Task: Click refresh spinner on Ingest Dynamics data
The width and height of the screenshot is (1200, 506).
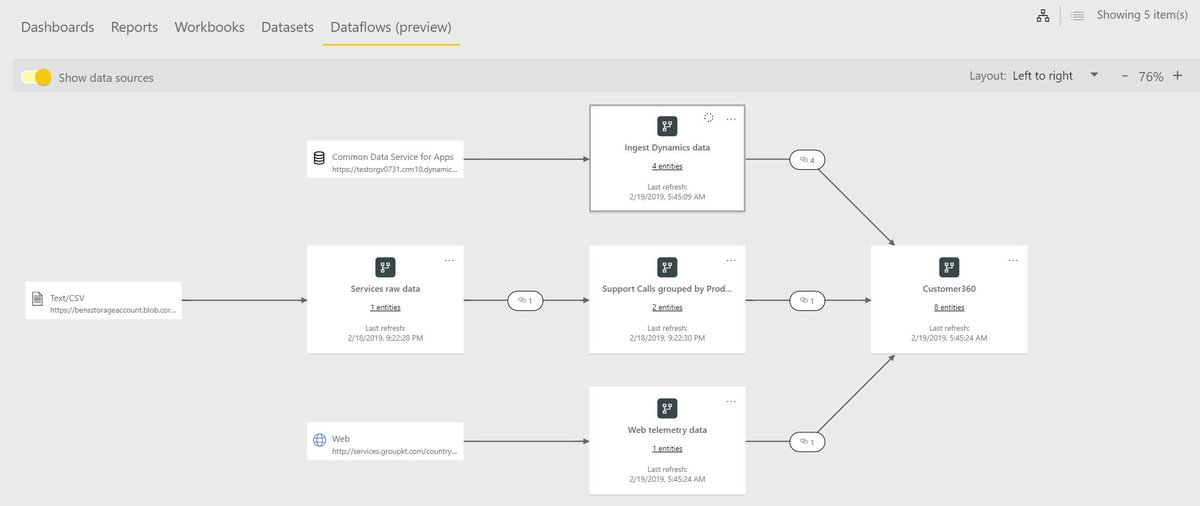Action: click(x=708, y=118)
